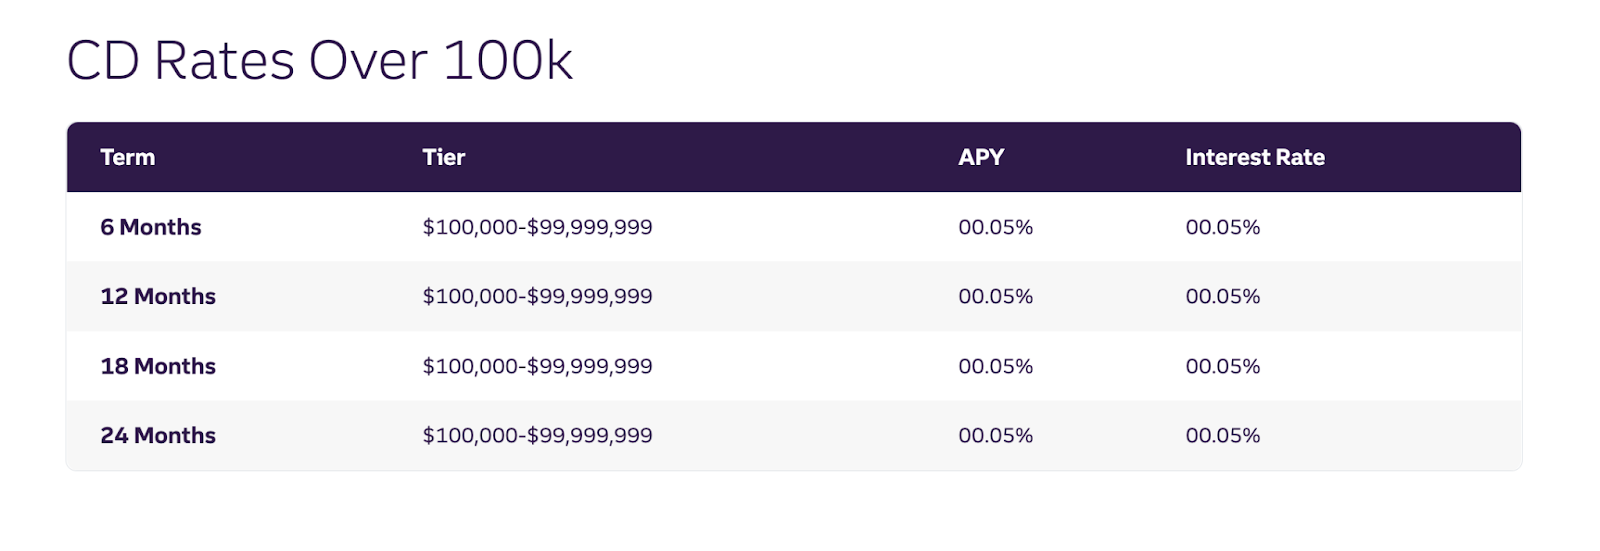Select the tier range for 18 Months
Screen dimensions: 1600x551
[x=537, y=366]
